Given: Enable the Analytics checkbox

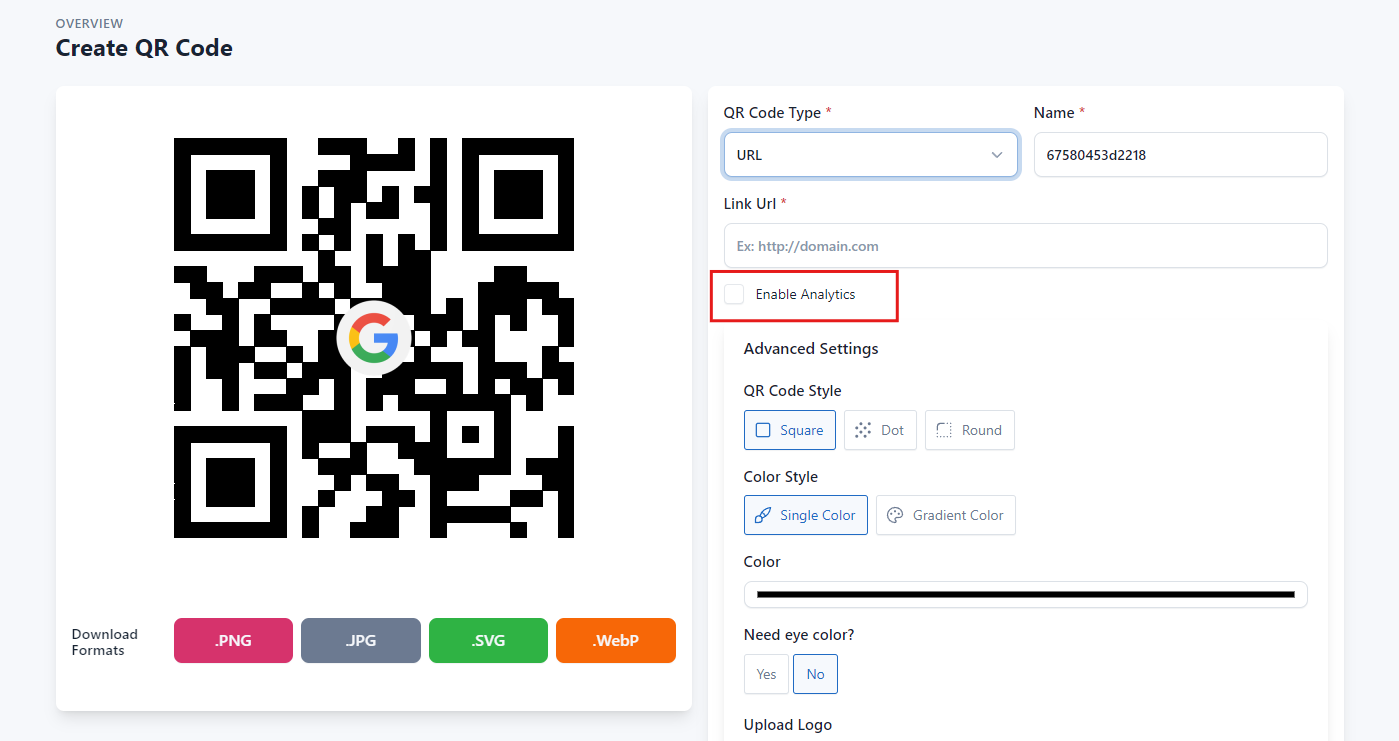Looking at the screenshot, I should 734,294.
